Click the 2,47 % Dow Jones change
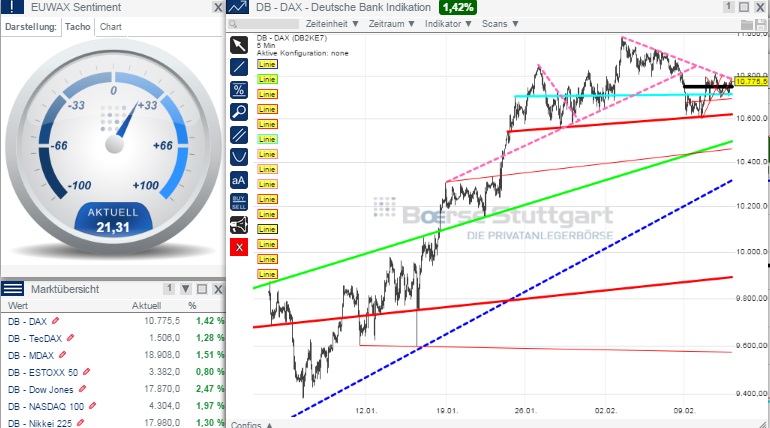The height and width of the screenshot is (428, 770). pos(210,389)
